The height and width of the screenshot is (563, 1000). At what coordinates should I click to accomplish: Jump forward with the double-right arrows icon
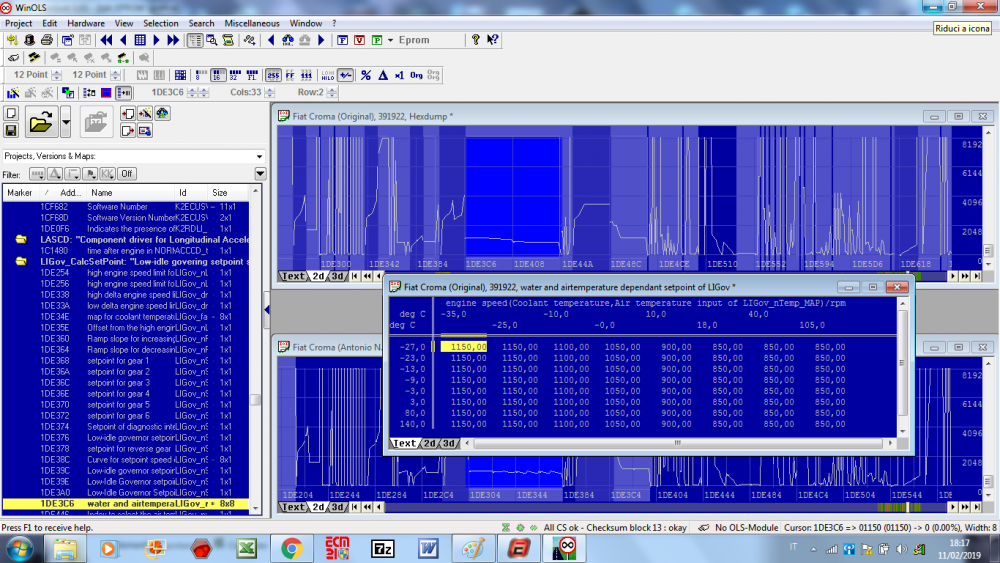pos(173,40)
